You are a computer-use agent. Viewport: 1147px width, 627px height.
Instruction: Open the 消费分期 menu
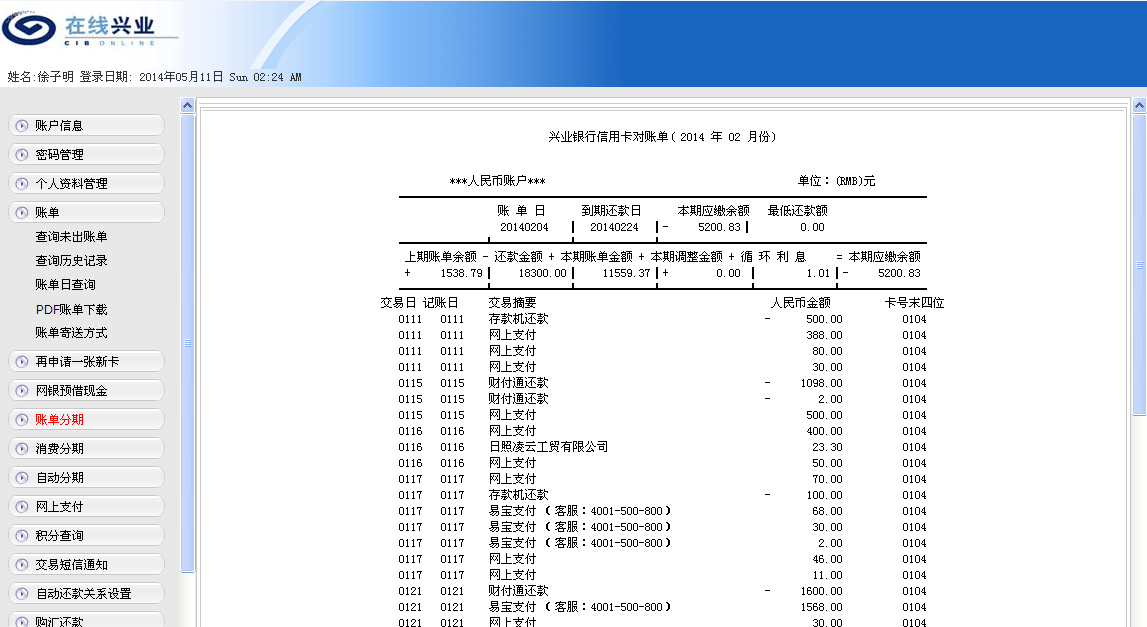click(x=86, y=448)
